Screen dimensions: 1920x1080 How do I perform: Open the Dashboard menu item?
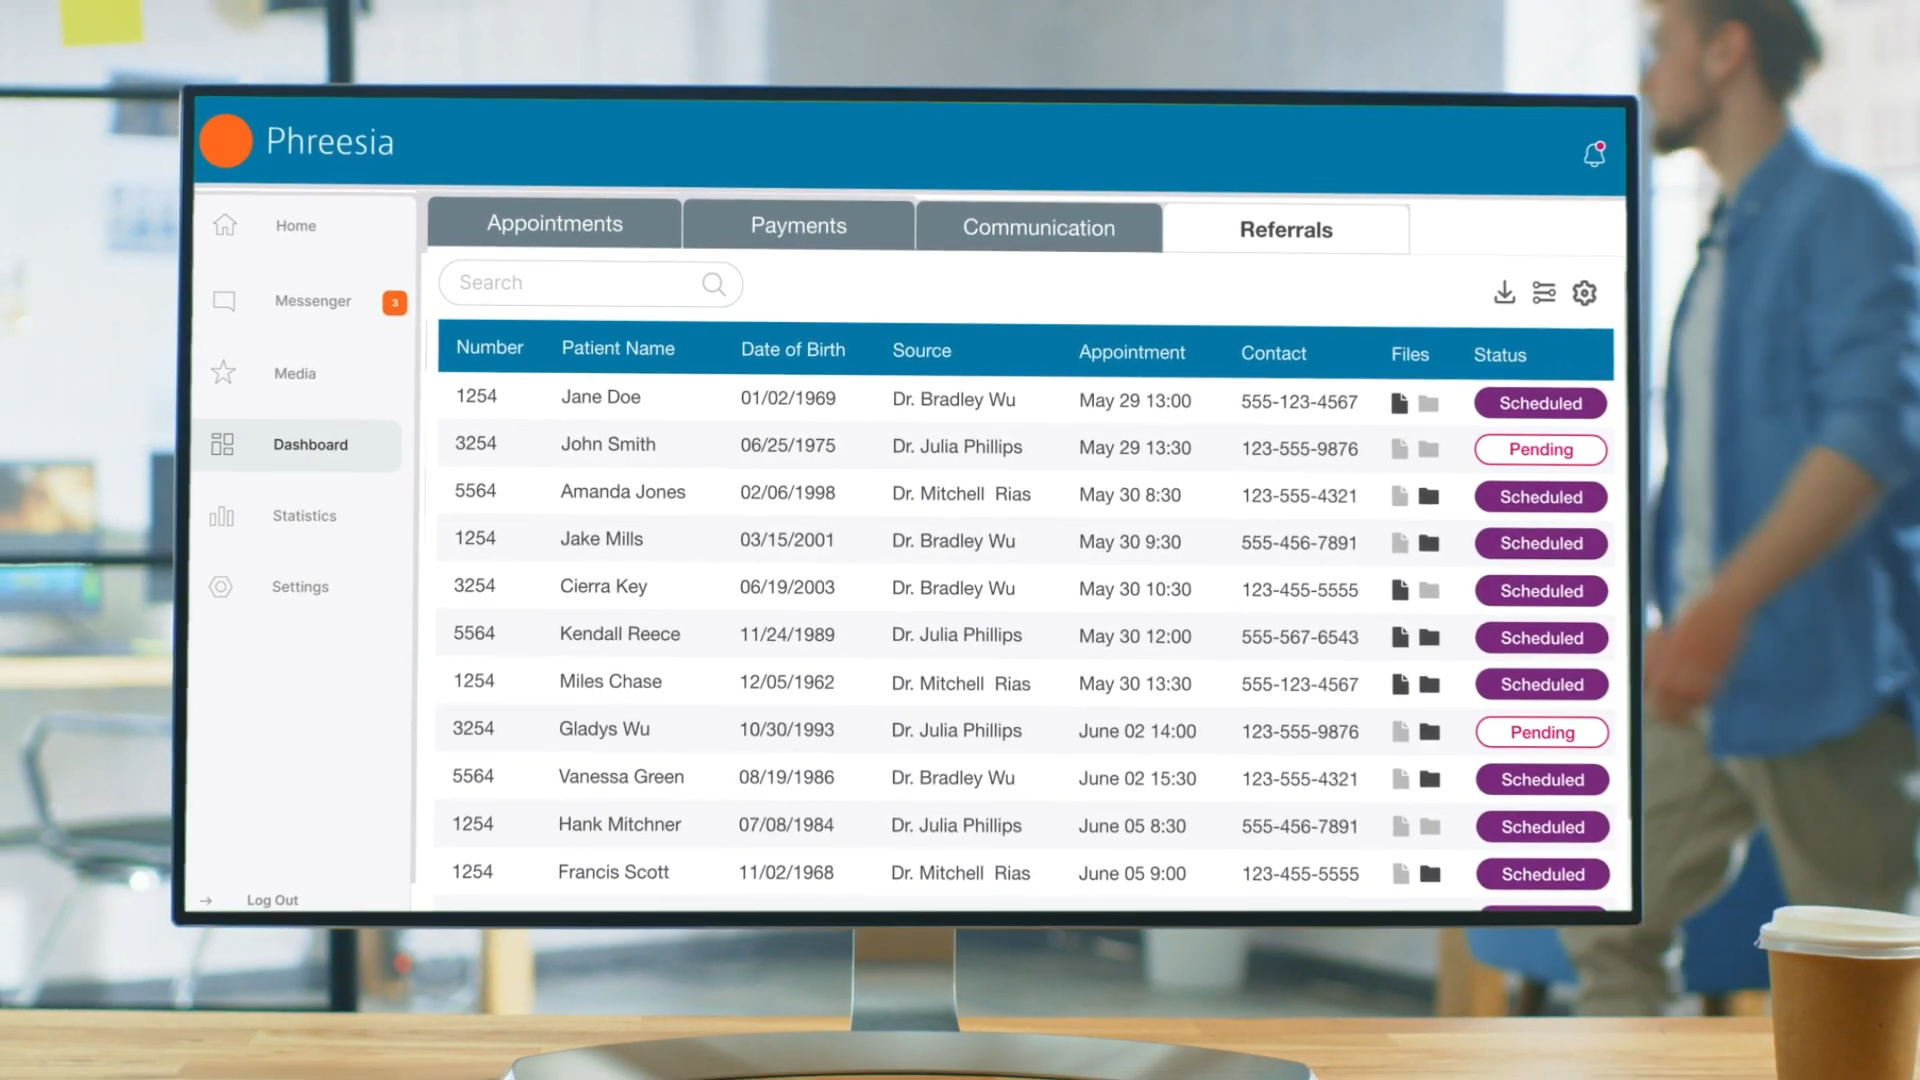[310, 444]
